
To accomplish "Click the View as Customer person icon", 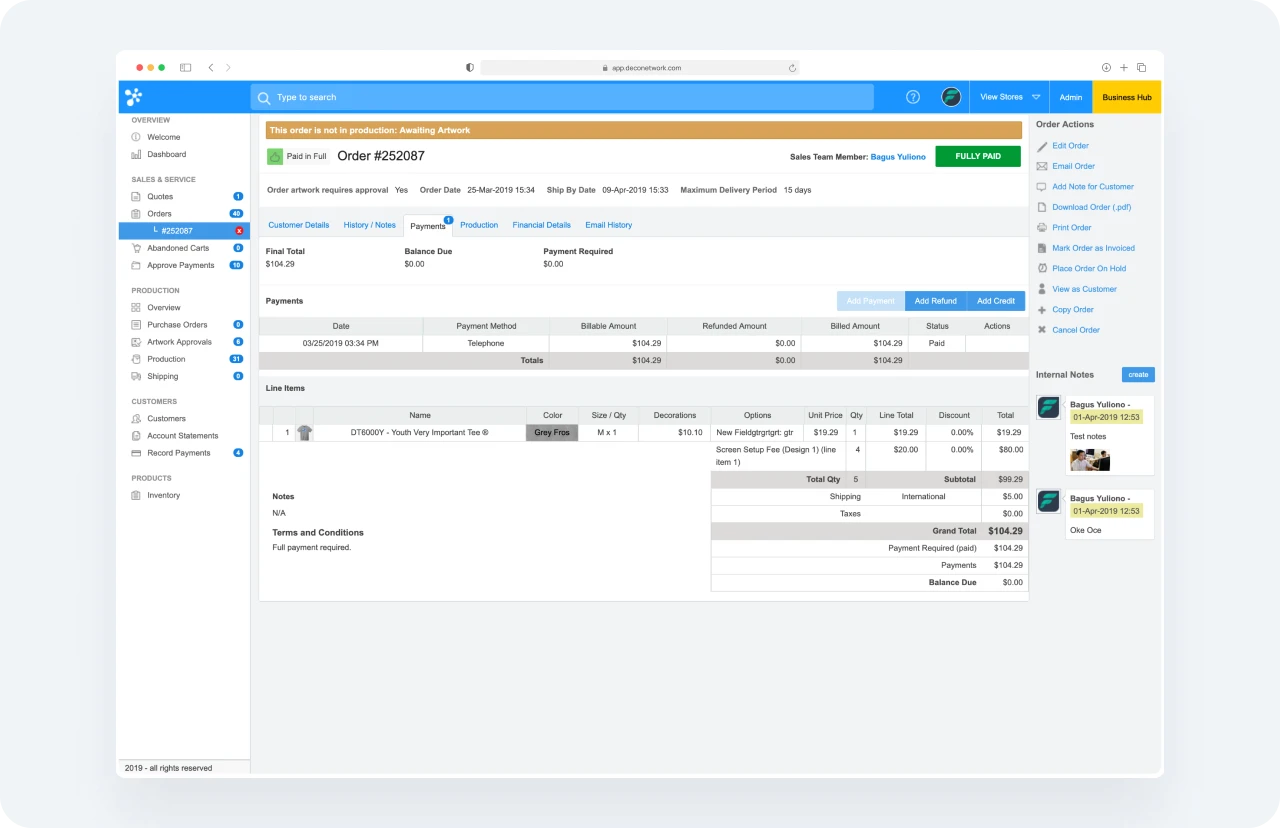I will [x=1042, y=289].
